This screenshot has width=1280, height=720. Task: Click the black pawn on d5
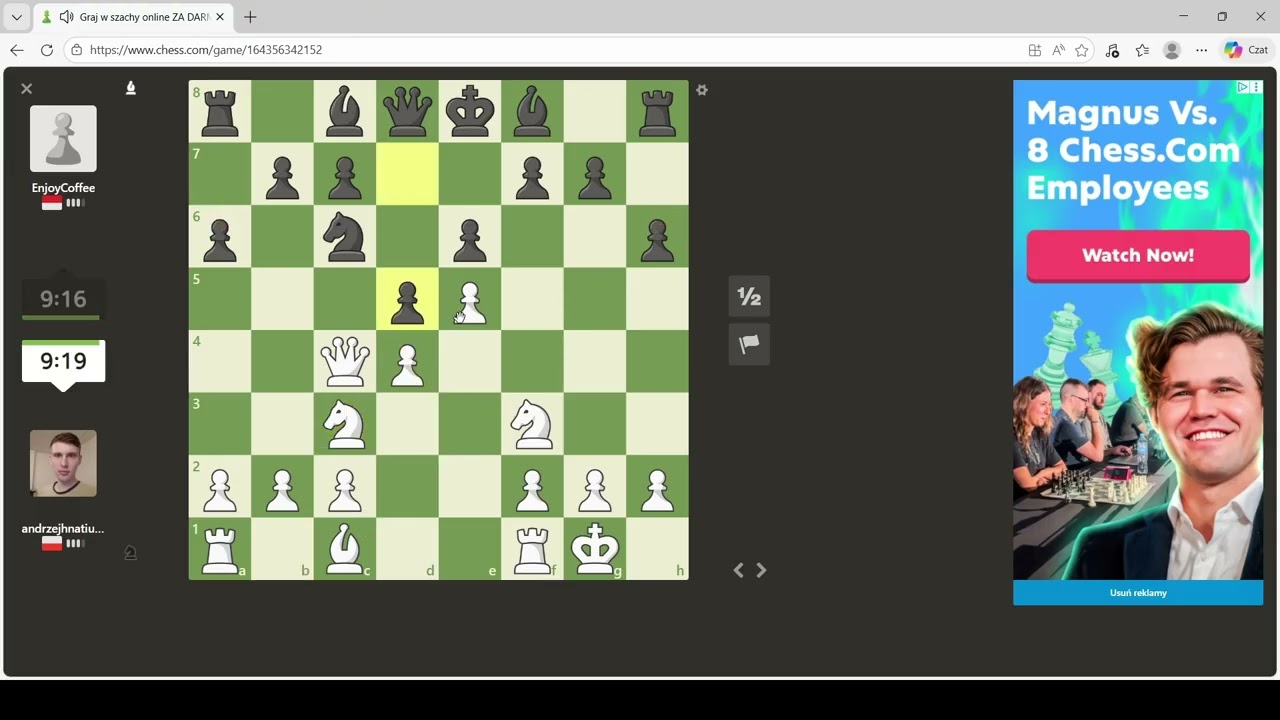pos(407,299)
